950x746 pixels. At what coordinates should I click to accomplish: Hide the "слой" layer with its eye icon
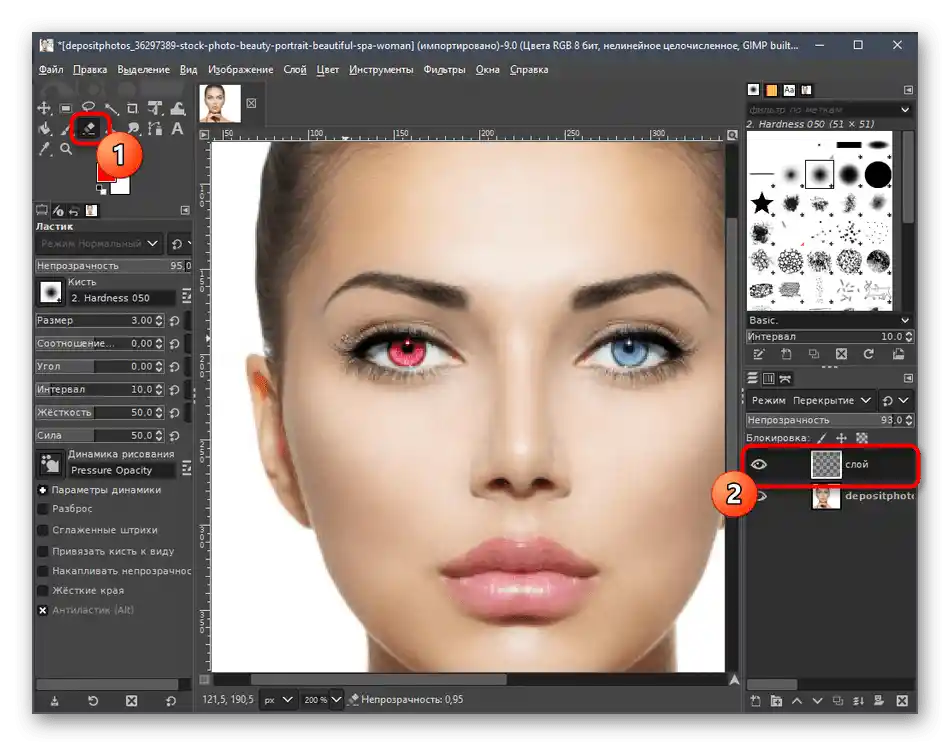pos(759,464)
